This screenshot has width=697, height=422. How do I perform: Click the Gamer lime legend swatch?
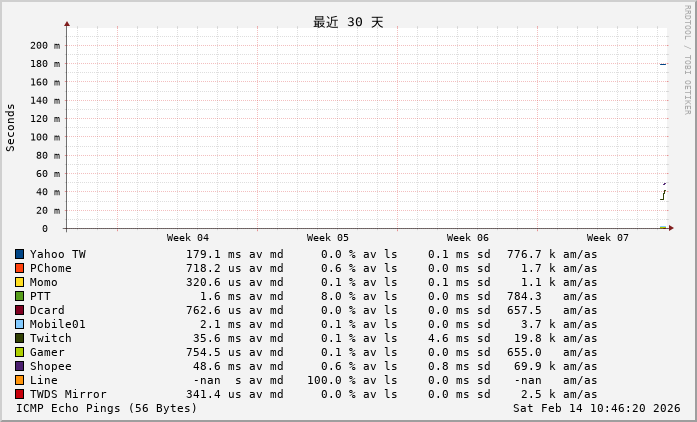19,352
